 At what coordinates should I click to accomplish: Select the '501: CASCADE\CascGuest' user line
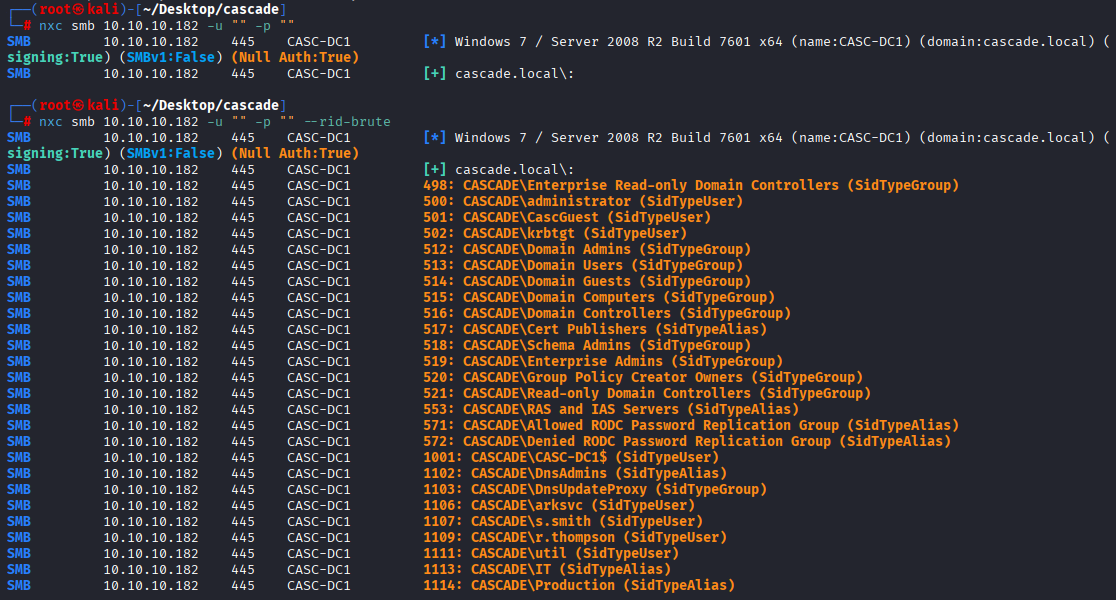[567, 217]
